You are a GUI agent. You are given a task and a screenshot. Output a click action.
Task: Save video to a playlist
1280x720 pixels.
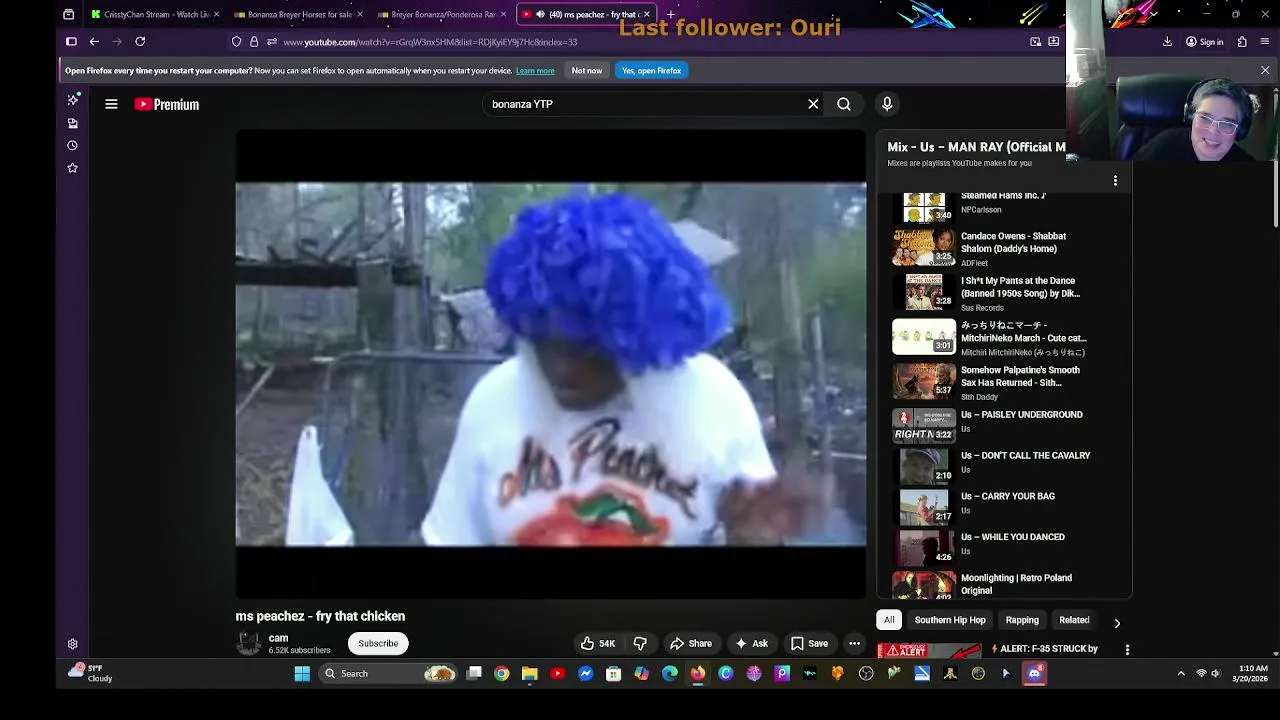point(810,643)
